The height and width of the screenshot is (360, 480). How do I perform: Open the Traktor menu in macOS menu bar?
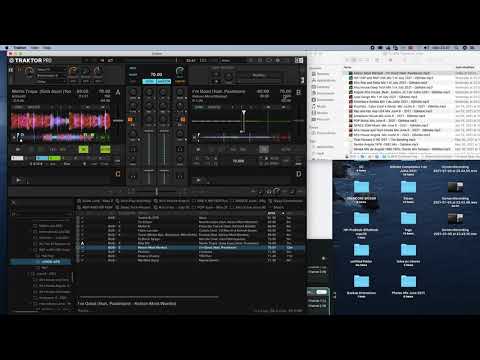(x=20, y=48)
